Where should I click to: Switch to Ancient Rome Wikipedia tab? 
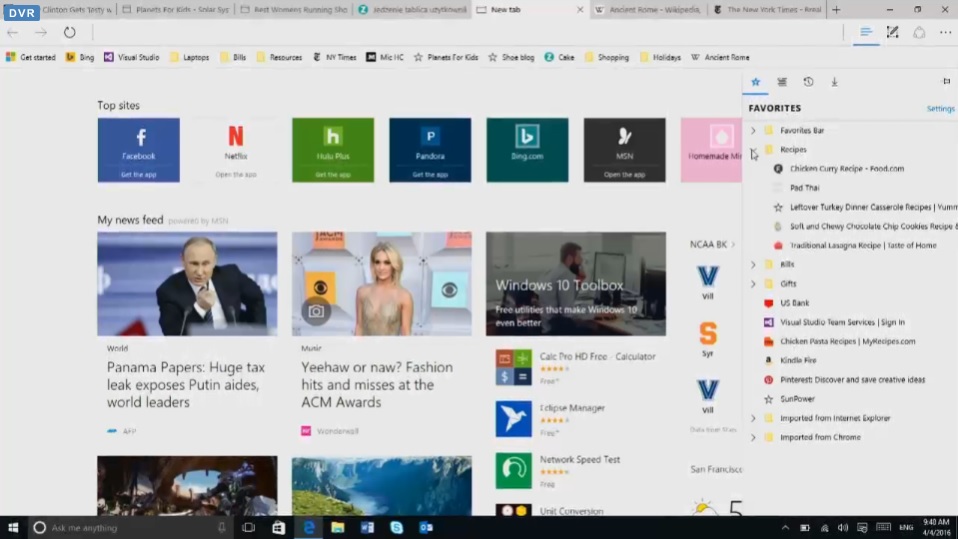[x=649, y=10]
